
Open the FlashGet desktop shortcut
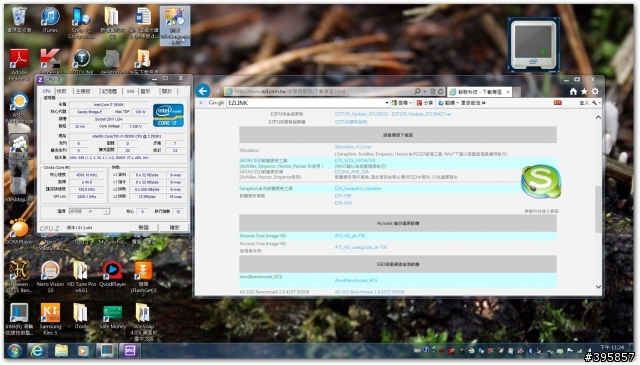tap(143, 276)
